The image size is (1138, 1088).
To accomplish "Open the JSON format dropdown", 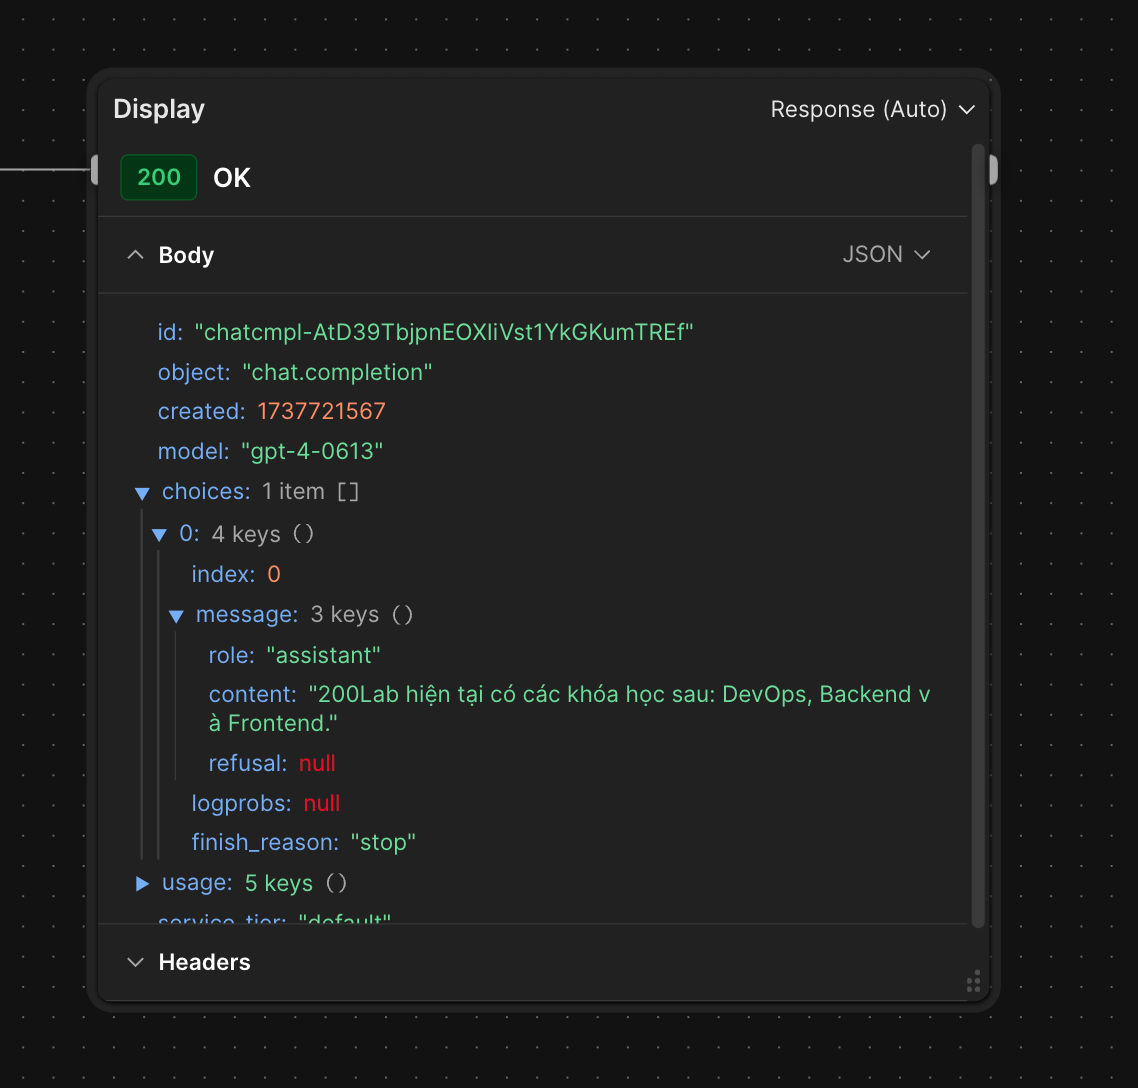I will point(886,254).
